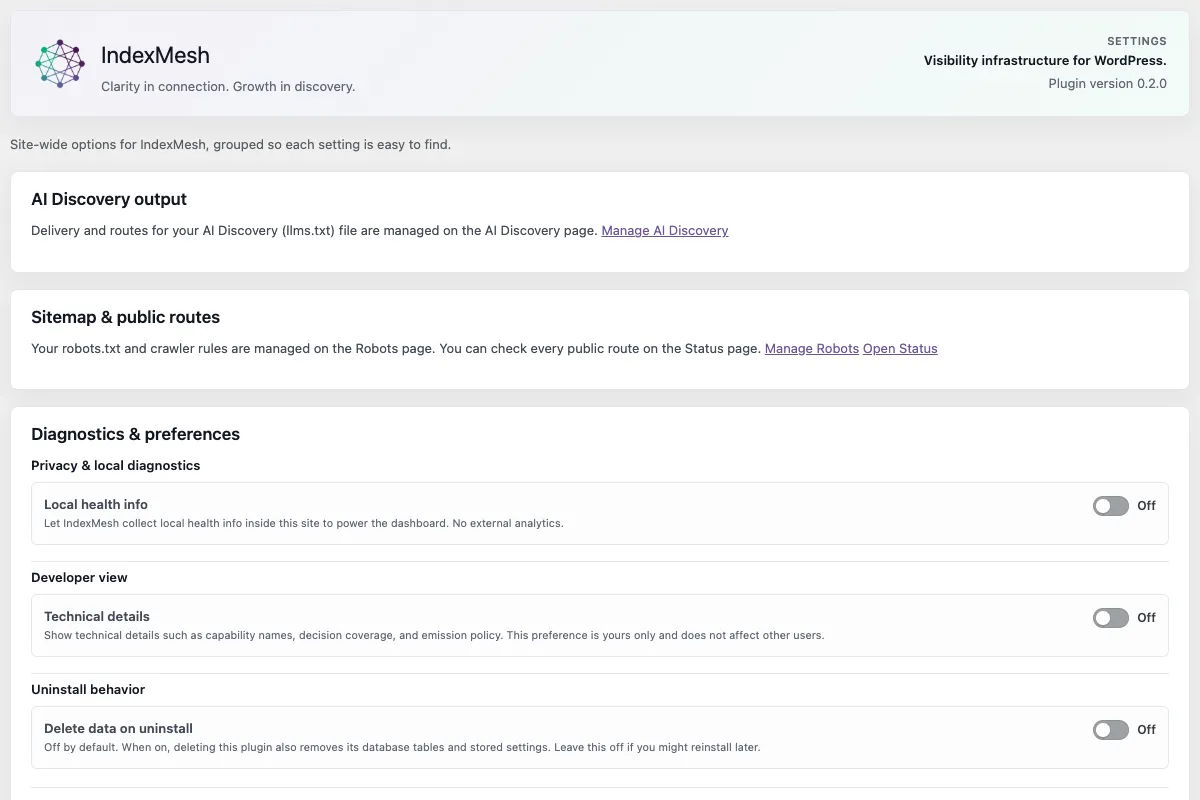
Task: Click the IndexMesh title text
Action: coord(155,55)
